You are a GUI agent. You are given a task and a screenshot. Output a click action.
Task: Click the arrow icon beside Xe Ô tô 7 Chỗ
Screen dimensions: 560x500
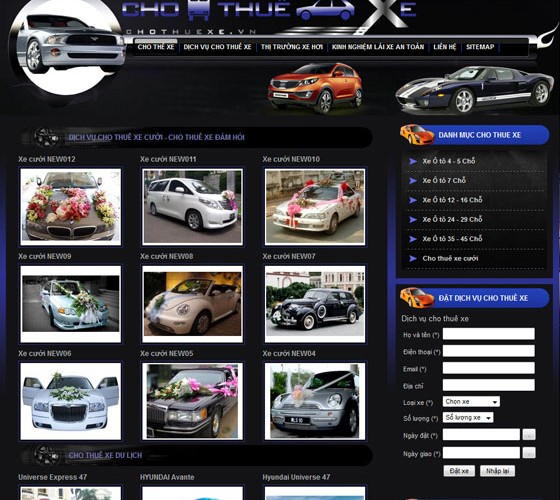click(413, 181)
